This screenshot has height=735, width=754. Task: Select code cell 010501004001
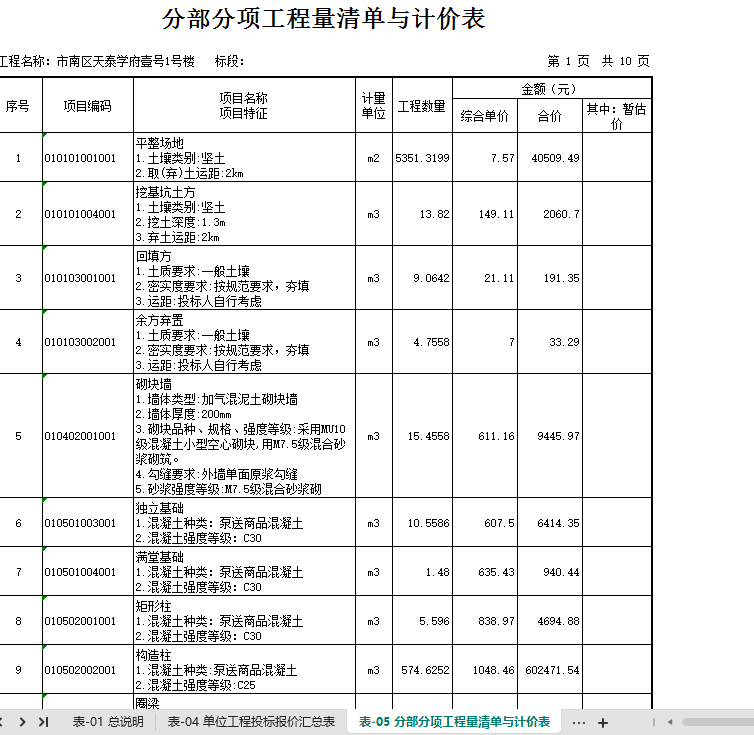pos(88,571)
